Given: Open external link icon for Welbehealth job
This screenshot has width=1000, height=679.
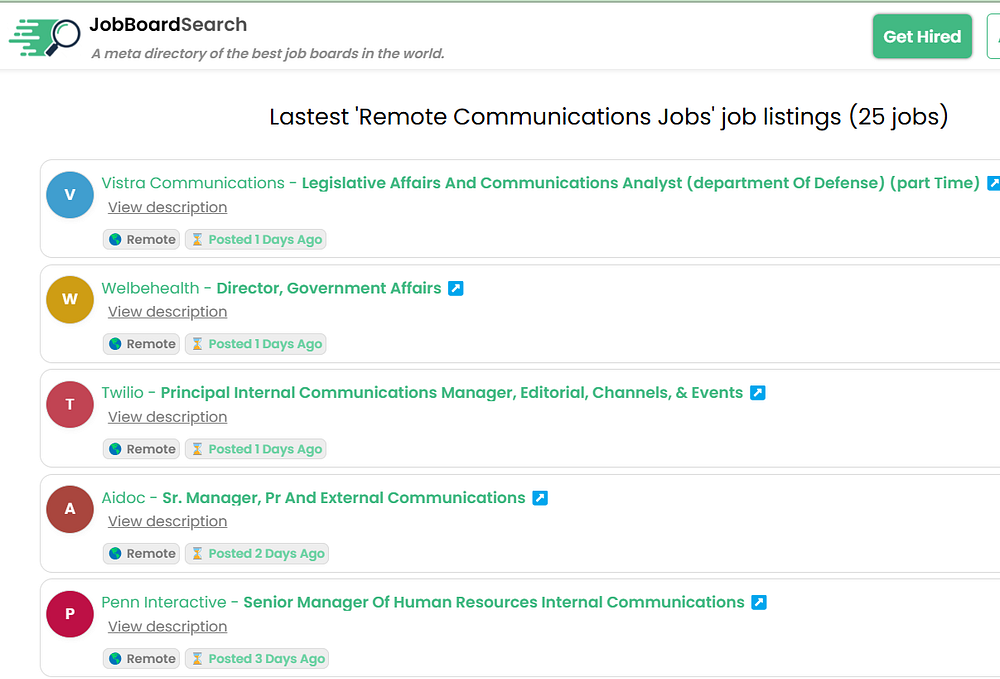Looking at the screenshot, I should 456,288.
